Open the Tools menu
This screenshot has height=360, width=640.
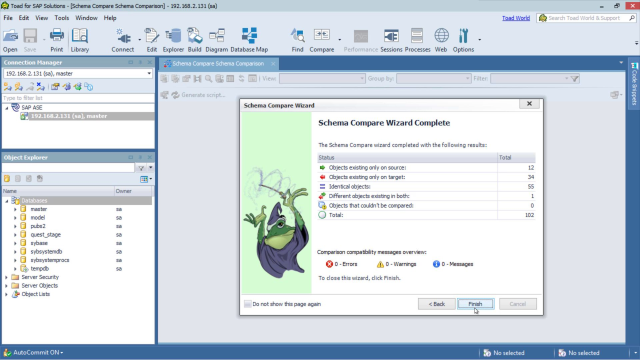(x=62, y=18)
